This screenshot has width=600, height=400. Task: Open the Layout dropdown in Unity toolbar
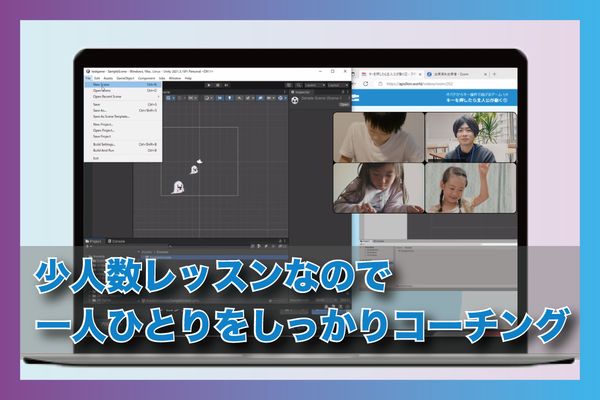338,85
